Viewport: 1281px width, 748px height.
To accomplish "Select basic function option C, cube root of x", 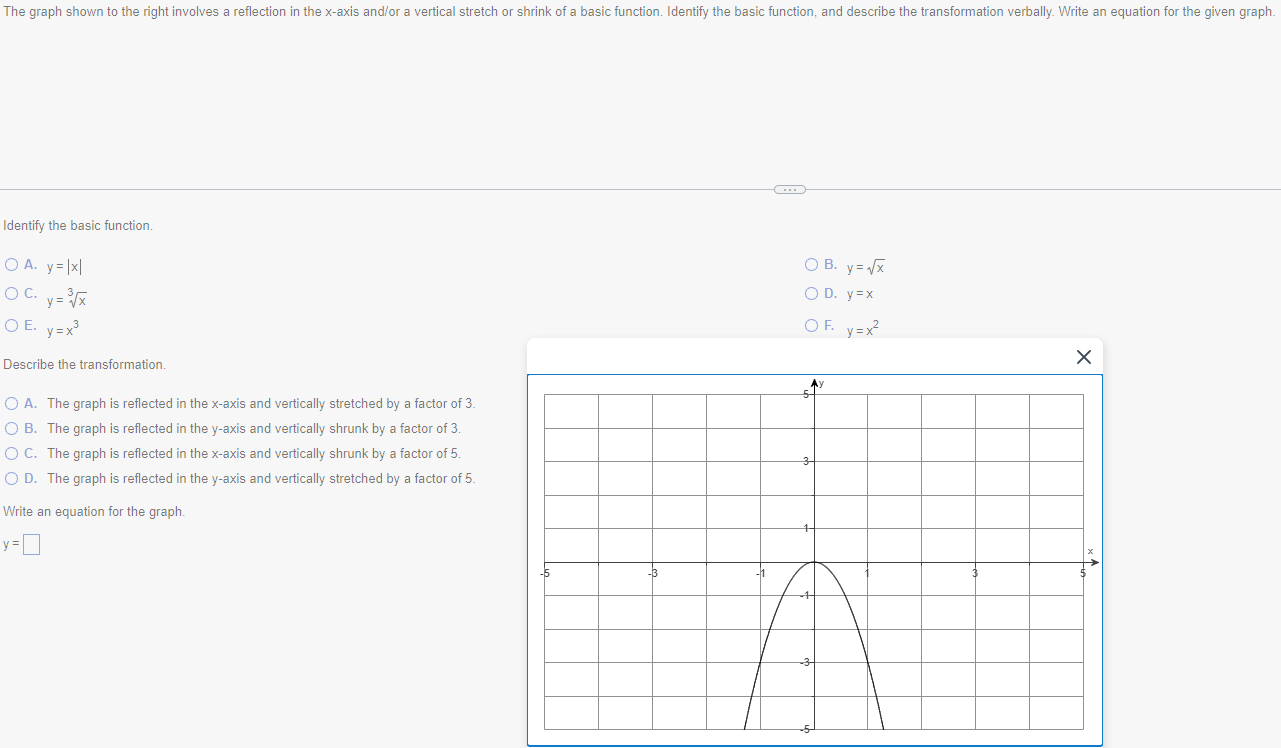I will tap(11, 293).
